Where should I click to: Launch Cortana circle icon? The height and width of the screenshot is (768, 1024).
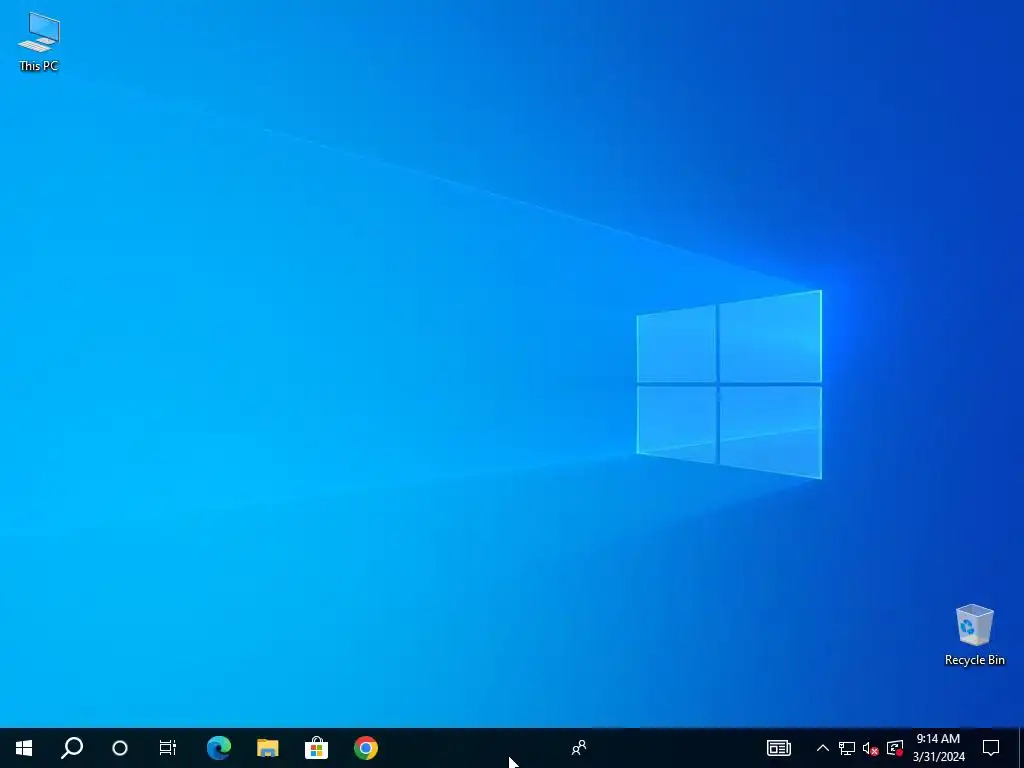pyautogui.click(x=120, y=748)
